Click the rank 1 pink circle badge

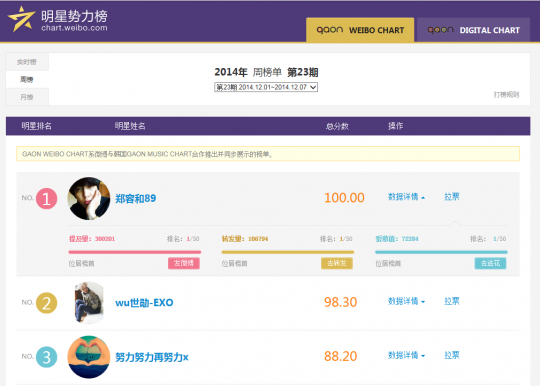click(x=46, y=199)
